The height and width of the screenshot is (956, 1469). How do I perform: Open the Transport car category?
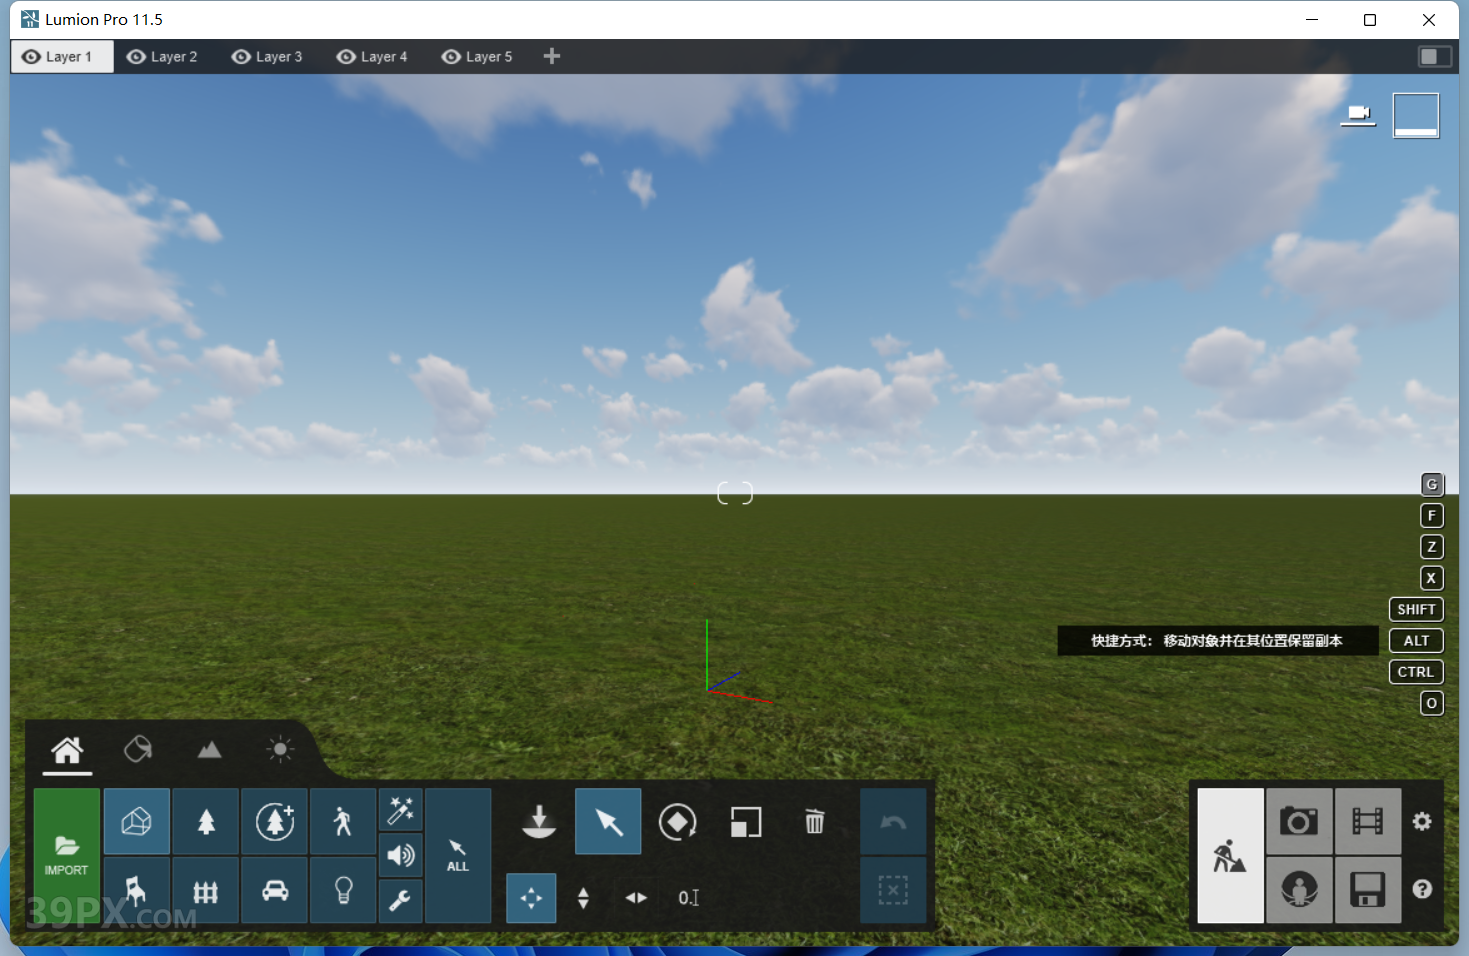[275, 890]
